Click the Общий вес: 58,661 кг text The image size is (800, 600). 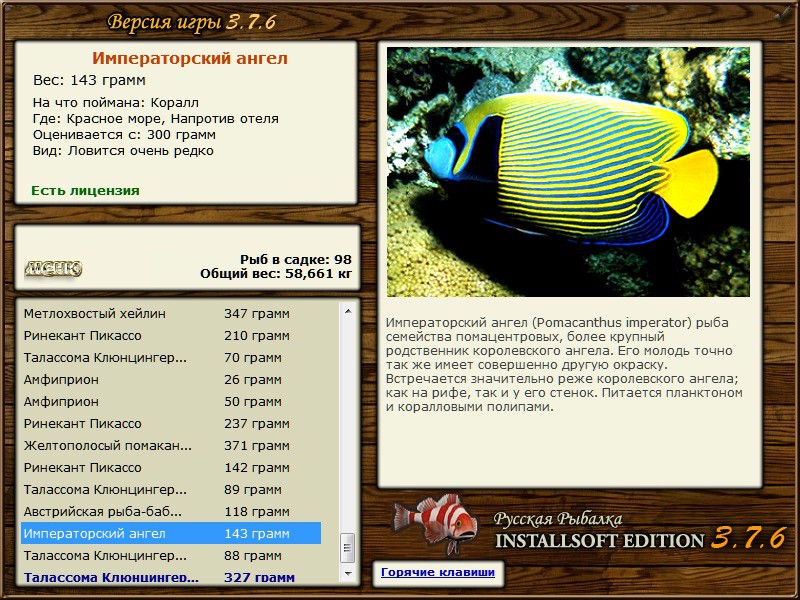pos(276,274)
